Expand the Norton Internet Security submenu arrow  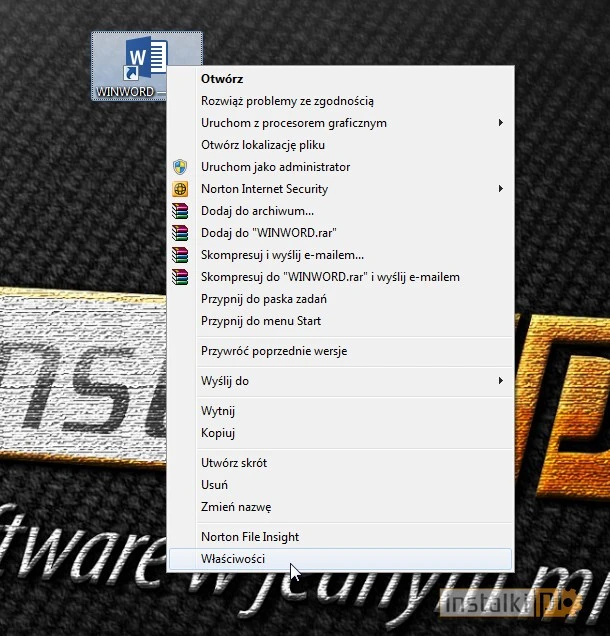coord(500,189)
